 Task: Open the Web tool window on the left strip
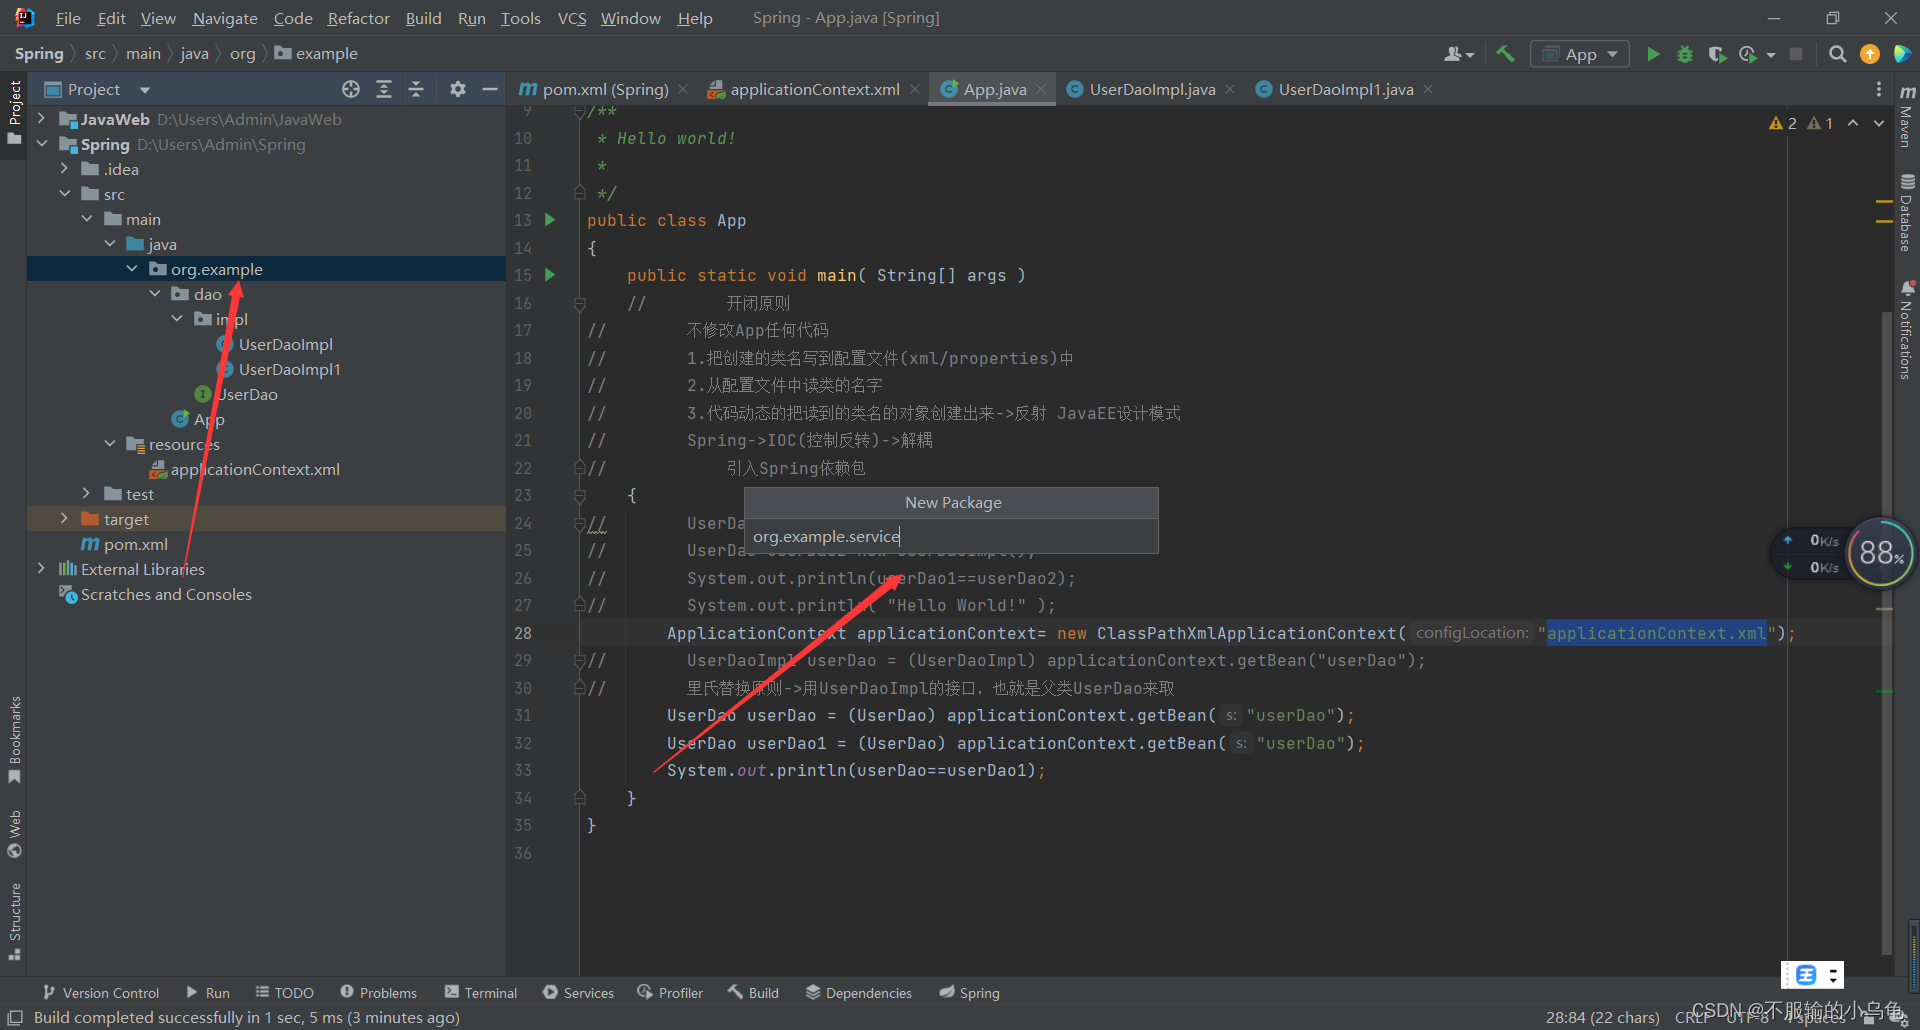click(x=15, y=834)
